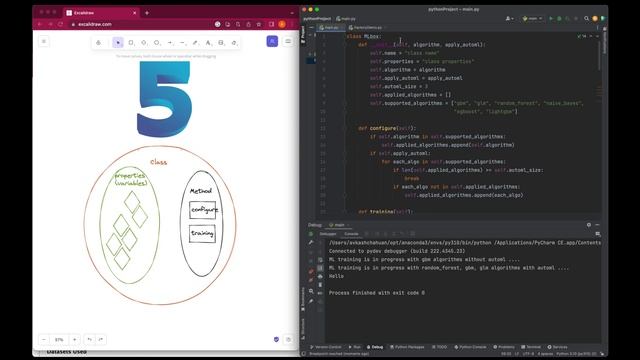Reset Excalidraw zoom percentage
Image resolution: width=640 pixels, height=360 pixels.
[x=59, y=339]
